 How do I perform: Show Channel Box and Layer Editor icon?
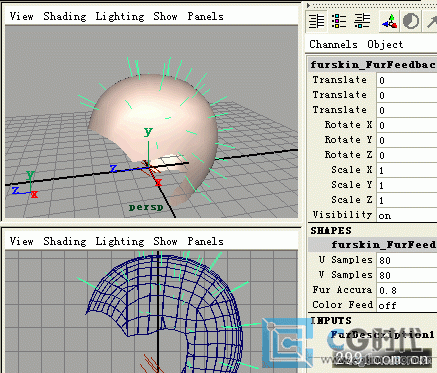click(362, 21)
